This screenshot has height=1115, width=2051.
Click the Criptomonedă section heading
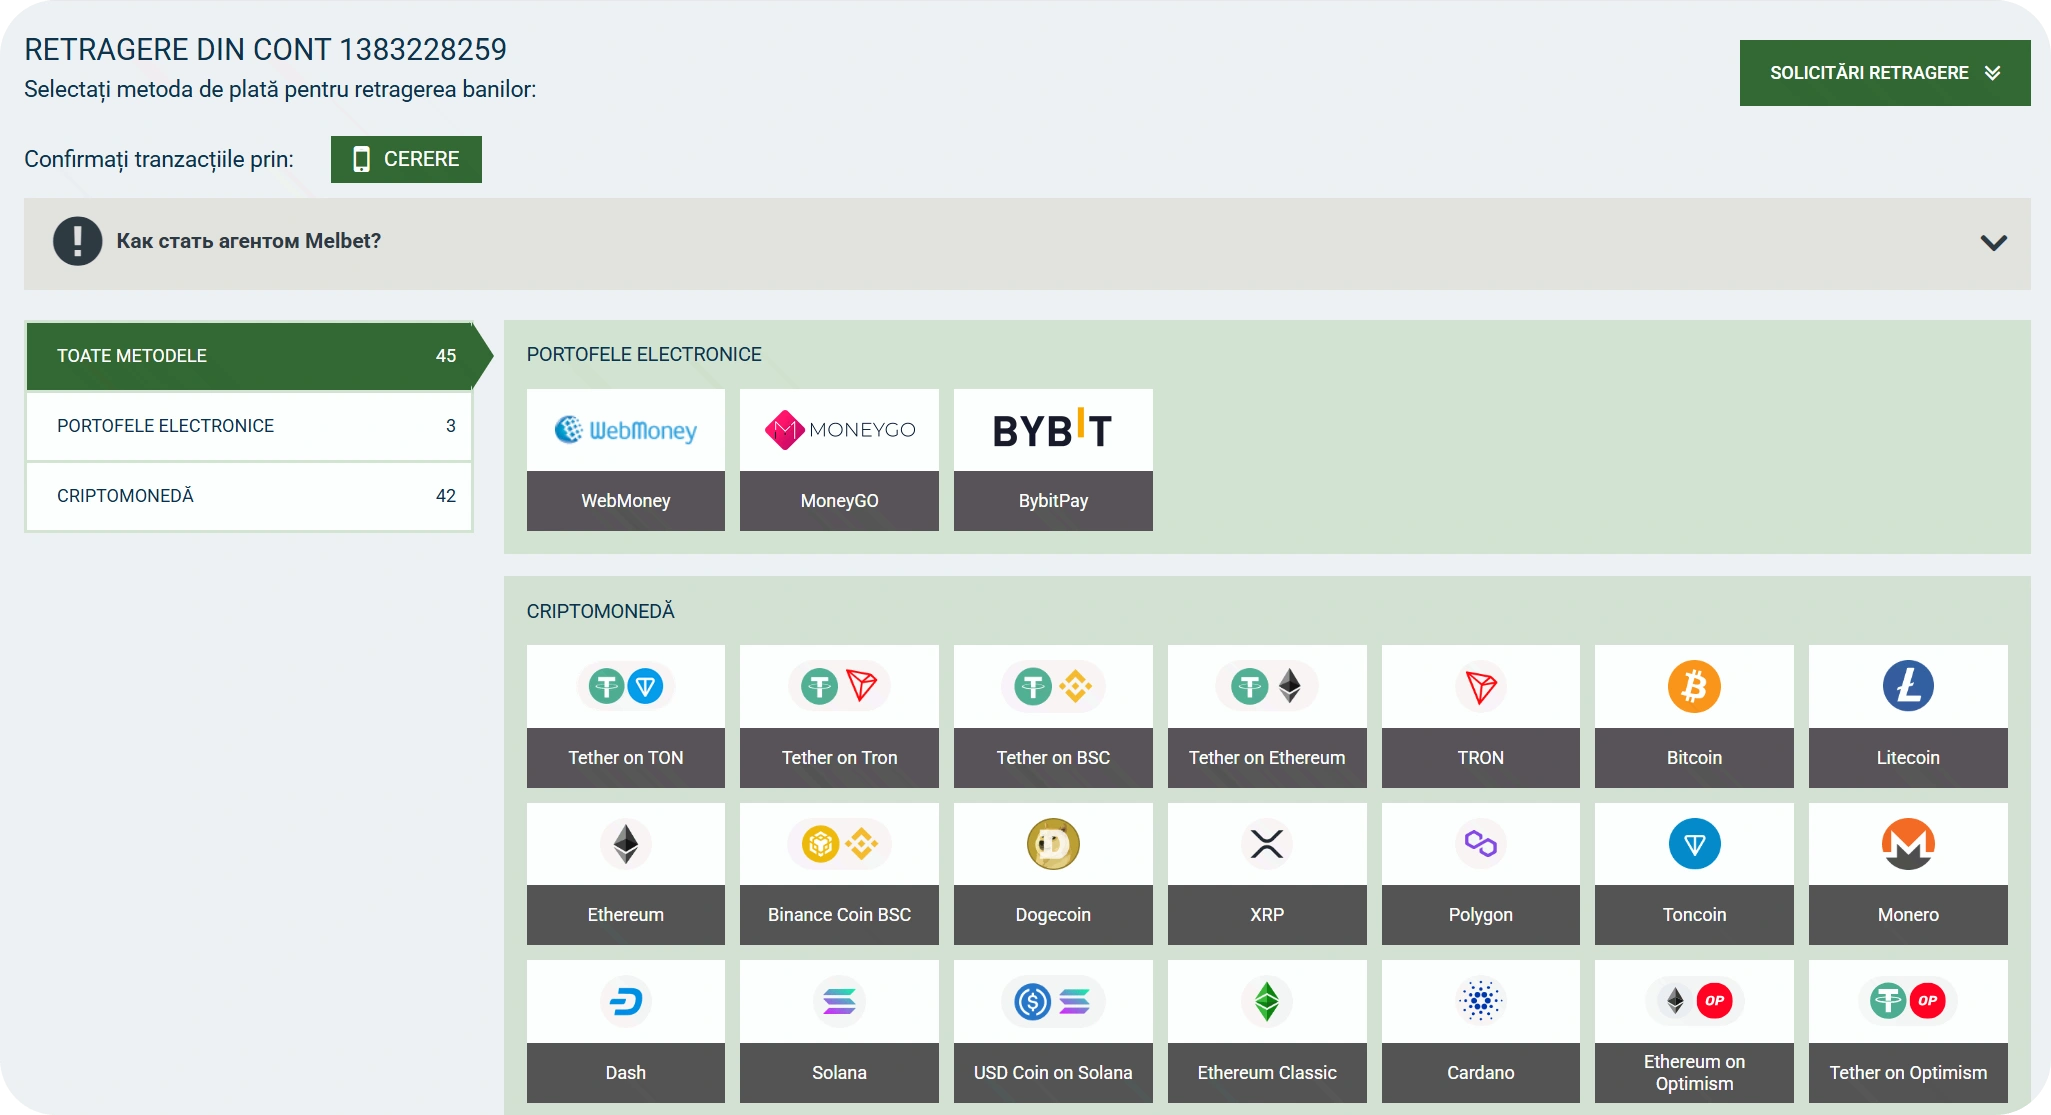coord(601,610)
